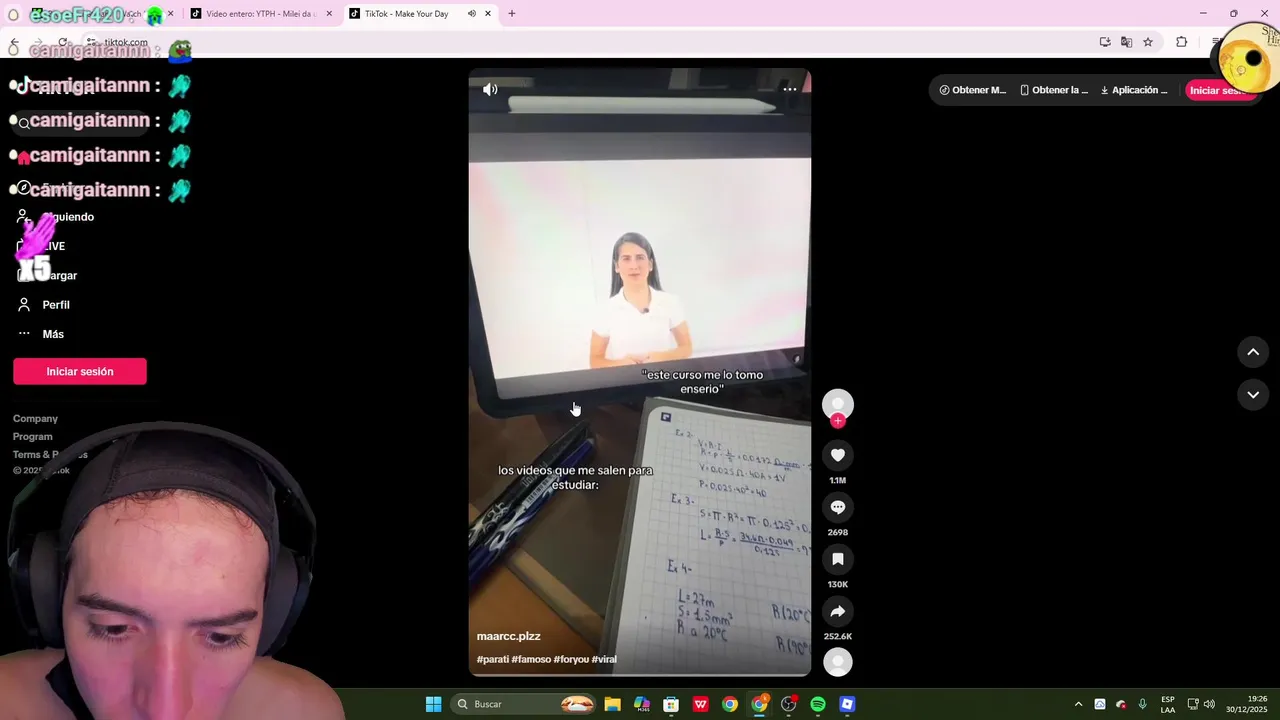Go to previous video with up chevron
This screenshot has width=1280, height=720.
tap(1253, 352)
